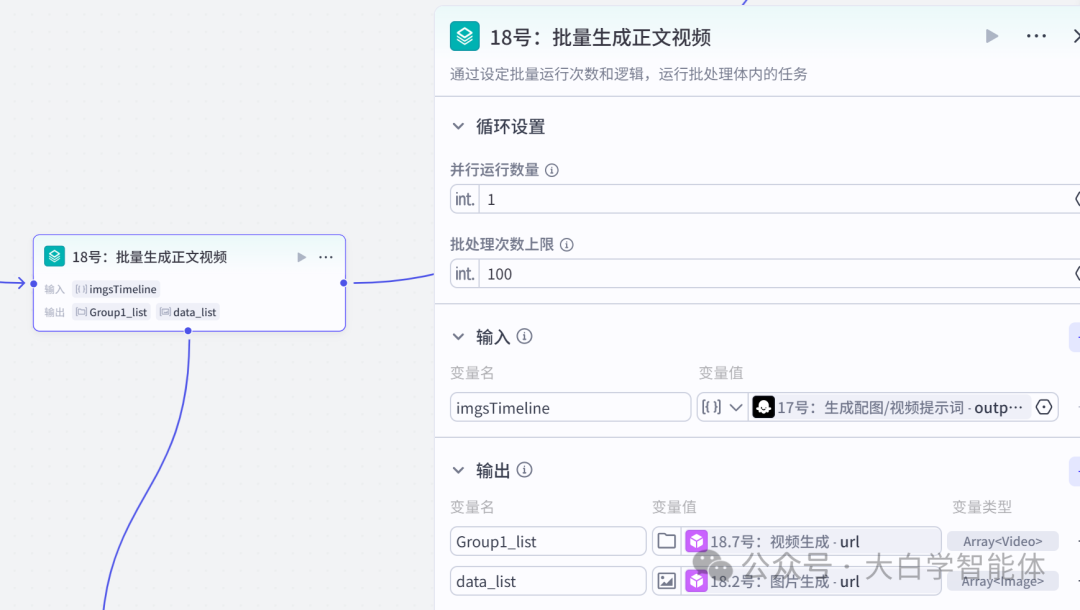Show info tooltip for 批处理次数上限

click(x=567, y=244)
